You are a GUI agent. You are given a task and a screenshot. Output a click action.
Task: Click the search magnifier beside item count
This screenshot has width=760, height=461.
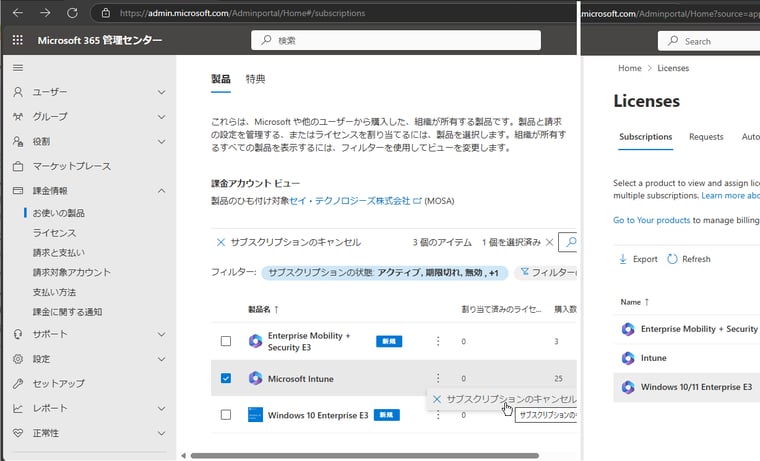click(571, 241)
